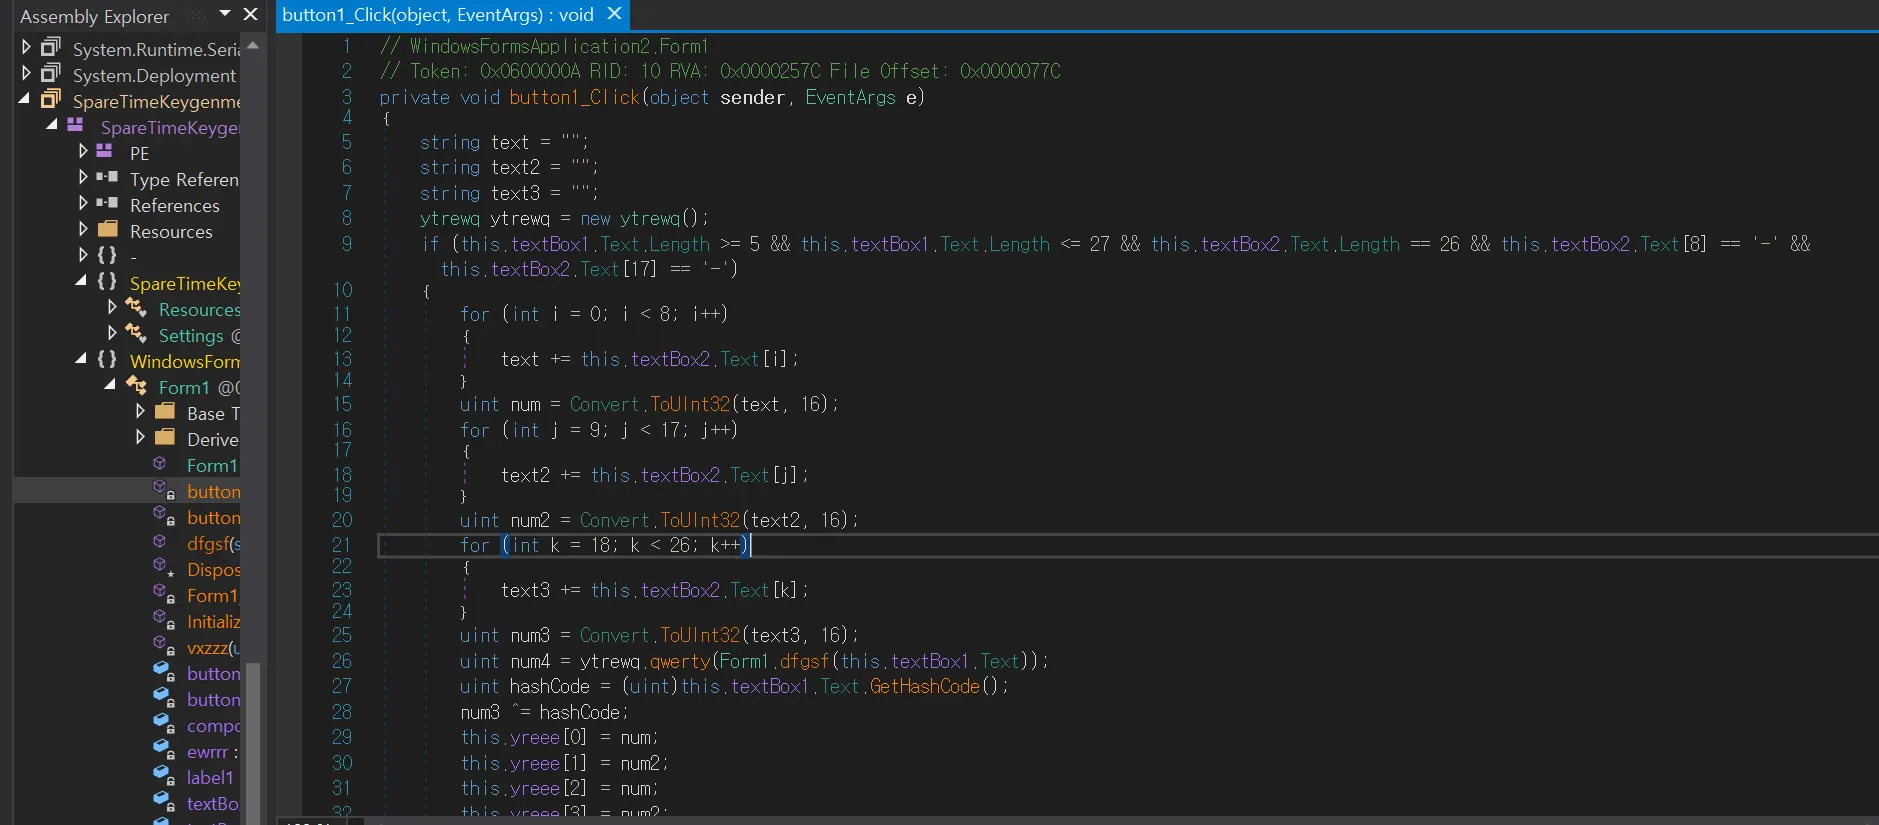This screenshot has height=825, width=1879.
Task: Collapse the Form1 class node
Action: pos(110,386)
